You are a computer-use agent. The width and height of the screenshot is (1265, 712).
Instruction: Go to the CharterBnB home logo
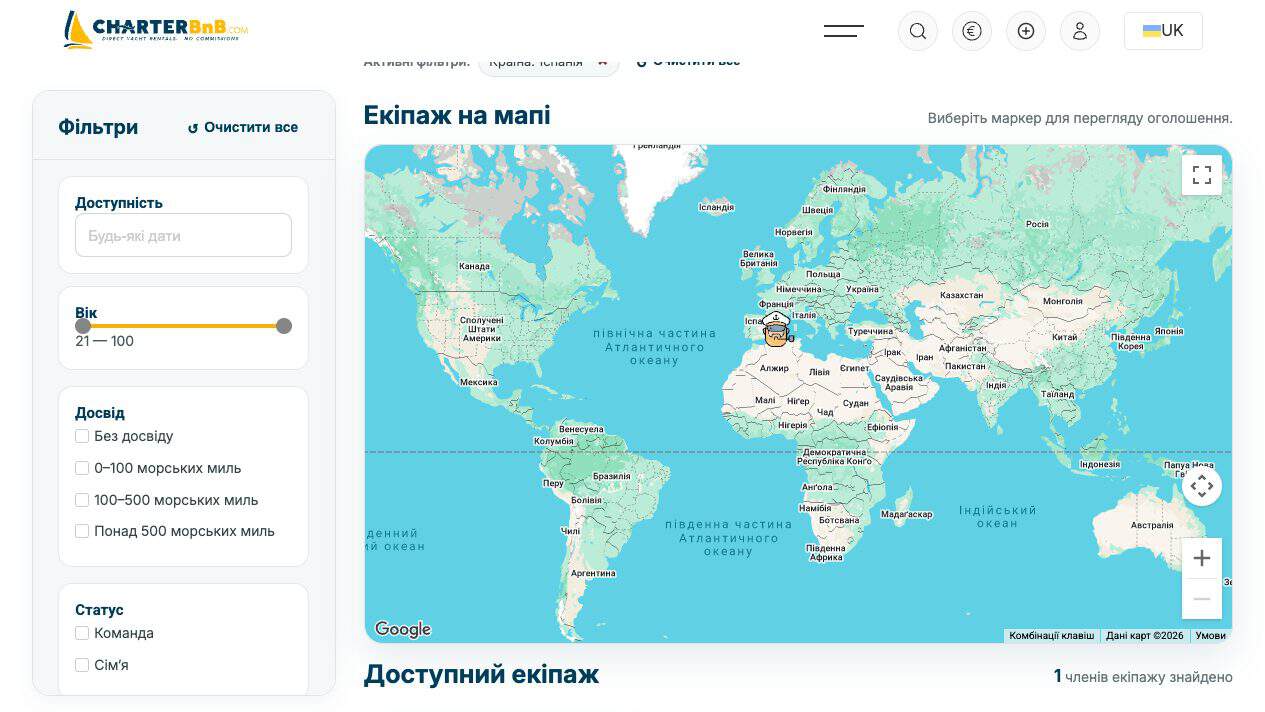[155, 29]
